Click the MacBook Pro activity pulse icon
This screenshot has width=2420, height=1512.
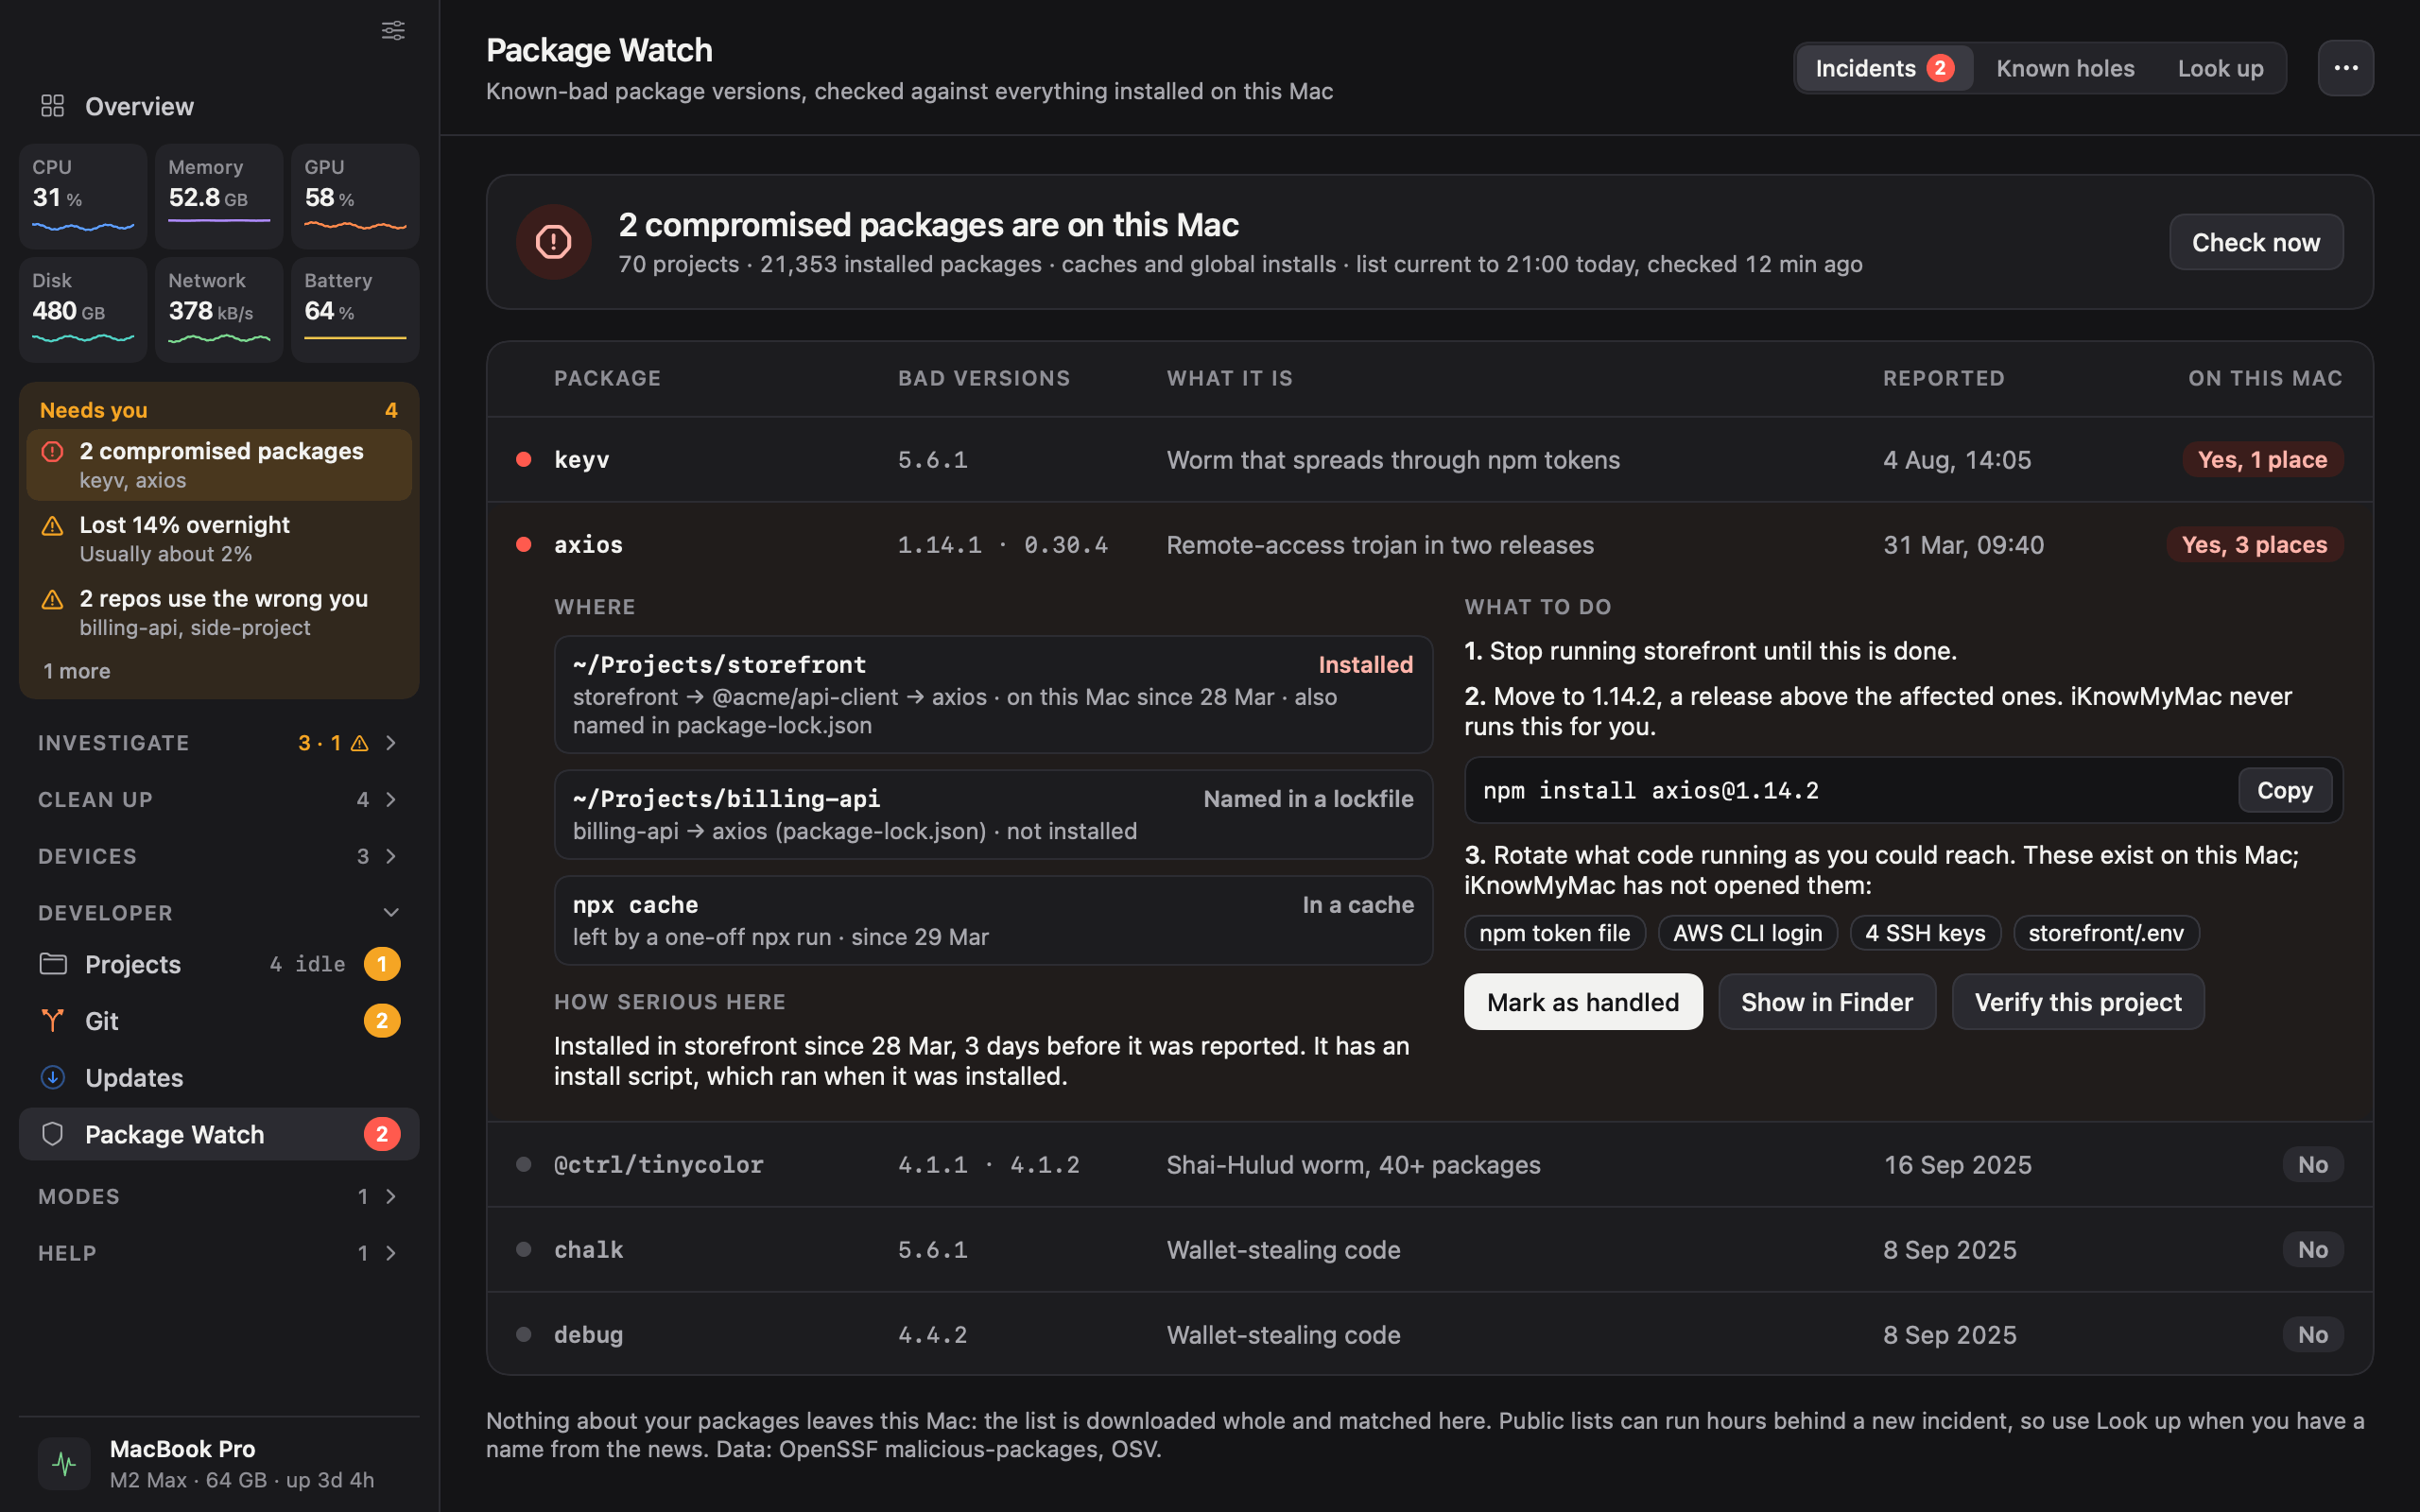point(64,1464)
